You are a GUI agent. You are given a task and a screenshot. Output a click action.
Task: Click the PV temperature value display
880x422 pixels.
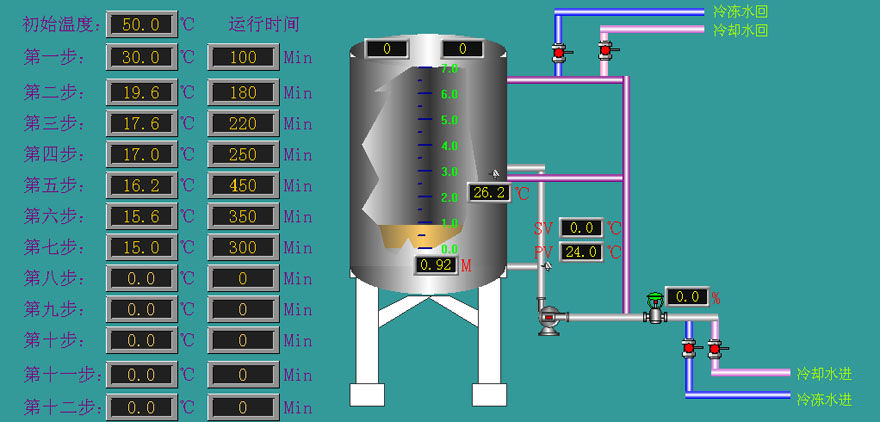[581, 252]
